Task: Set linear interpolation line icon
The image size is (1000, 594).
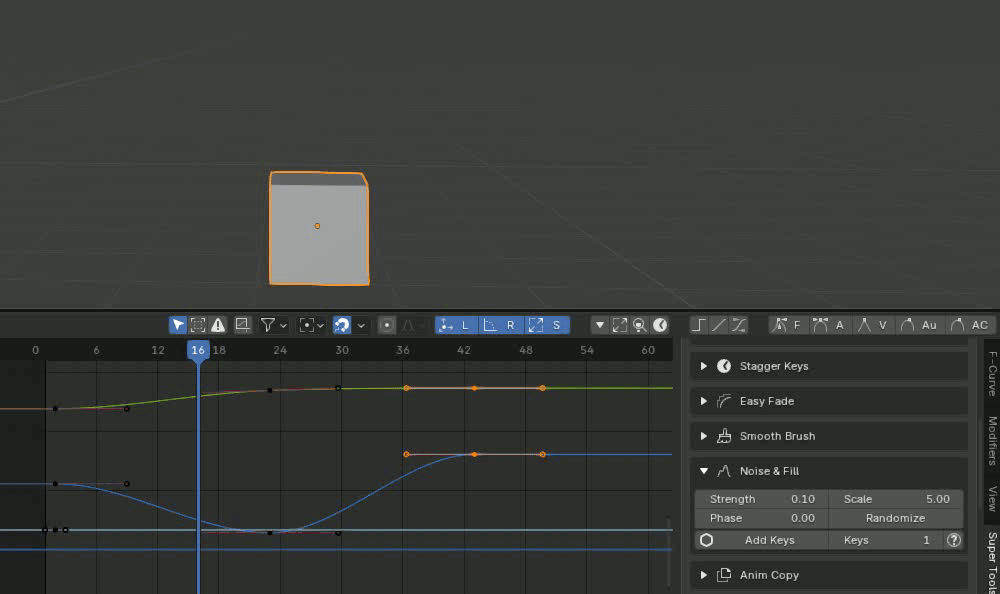Action: pyautogui.click(x=719, y=325)
